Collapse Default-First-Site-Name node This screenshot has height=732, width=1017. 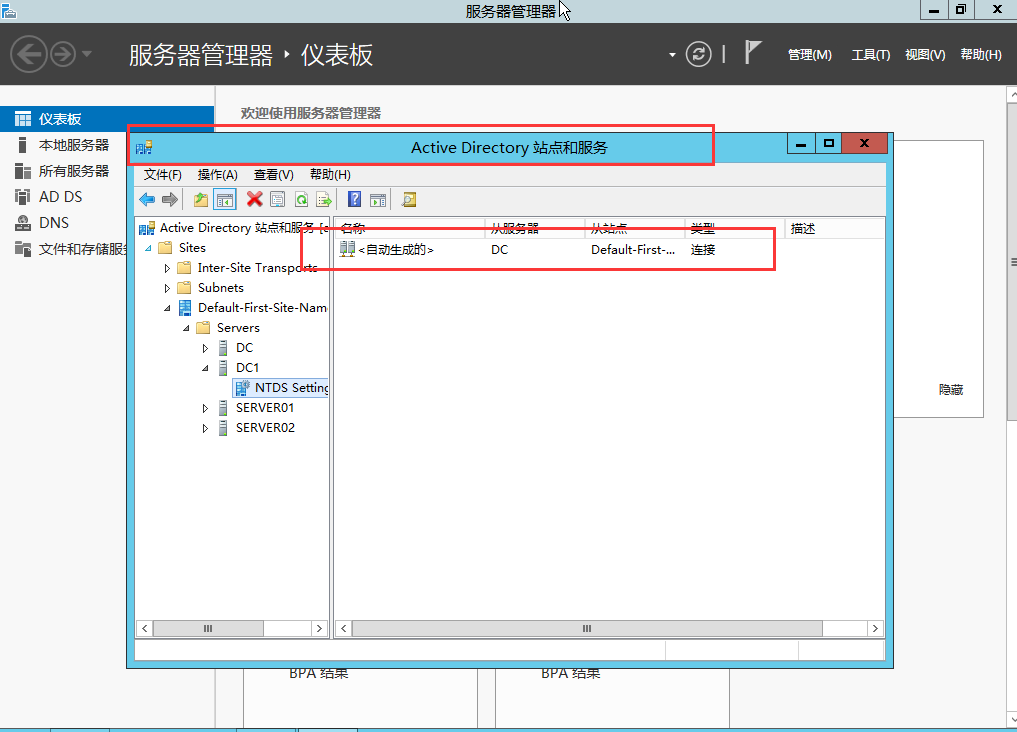click(167, 308)
